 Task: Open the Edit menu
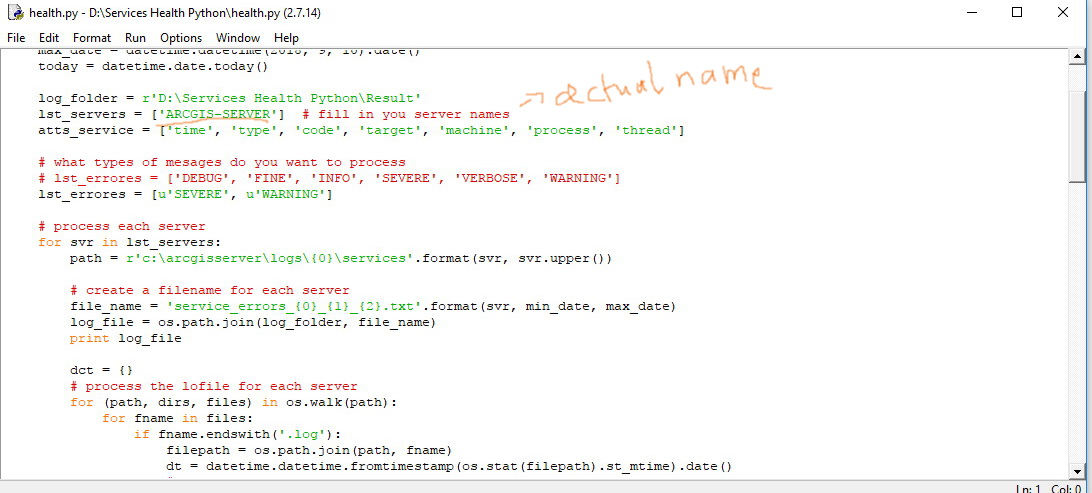click(49, 38)
